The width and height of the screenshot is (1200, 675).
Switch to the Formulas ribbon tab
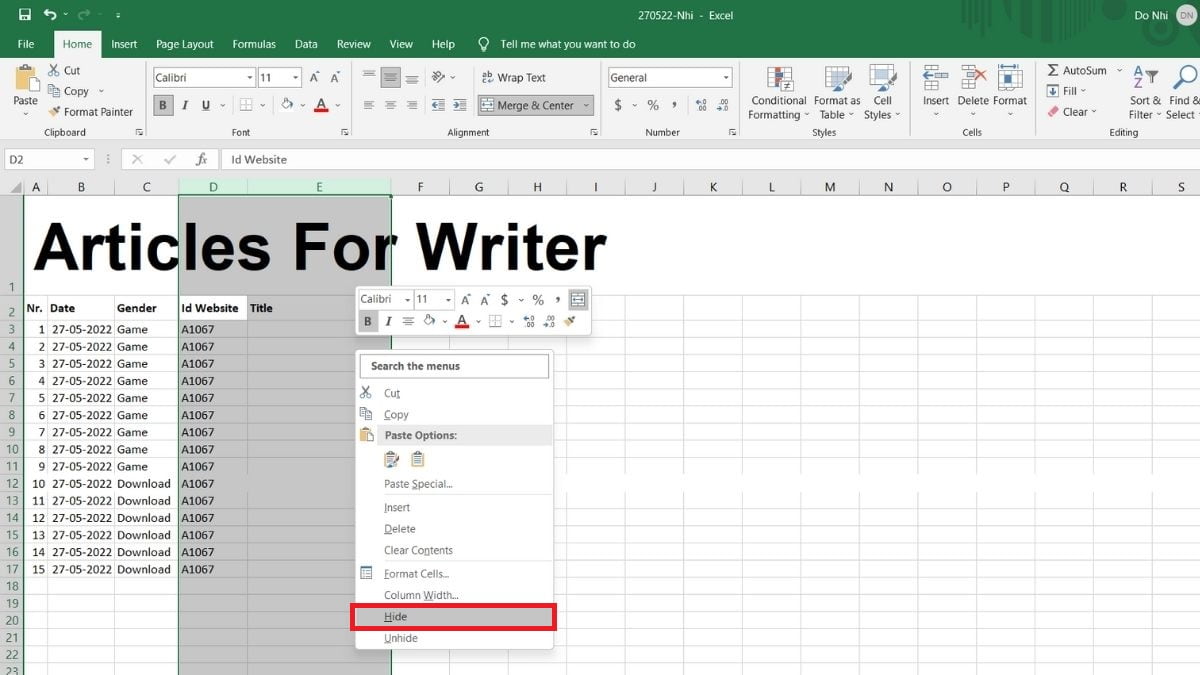(x=253, y=44)
